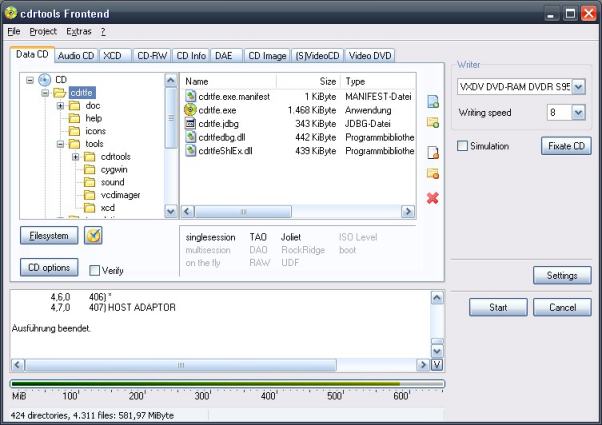
Task: Click the CD disc icon at tree root
Action: tap(45, 80)
